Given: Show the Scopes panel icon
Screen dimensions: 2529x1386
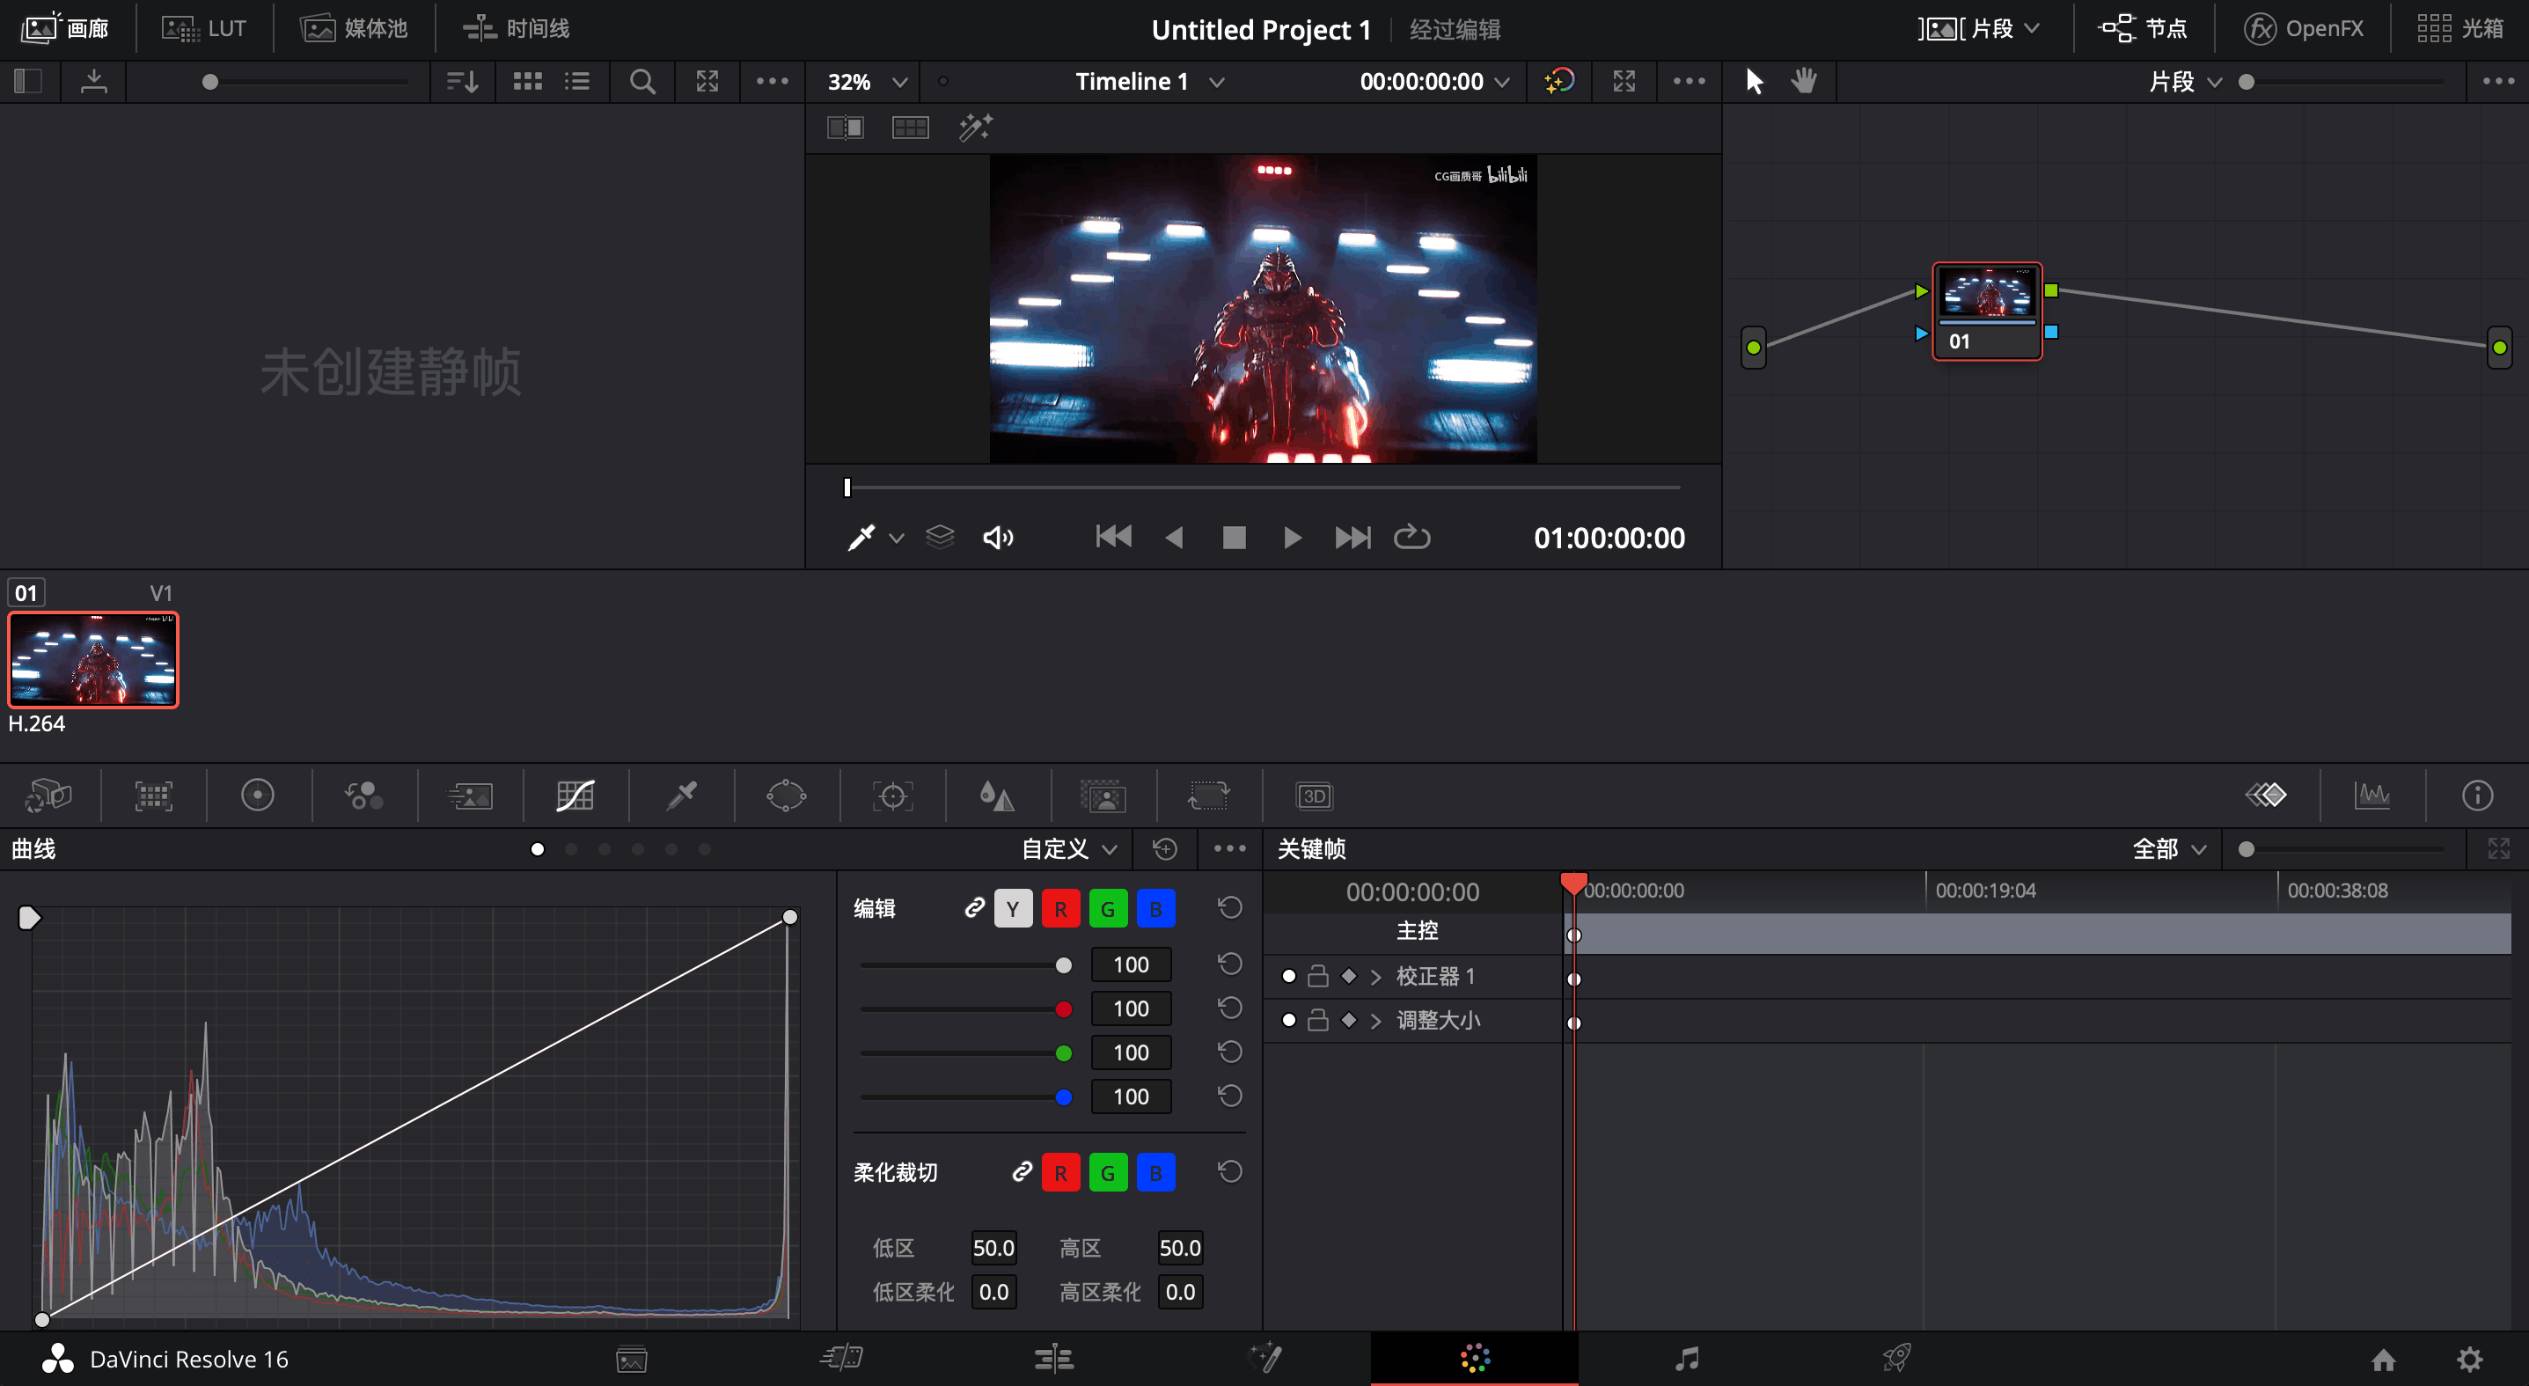Looking at the screenshot, I should [2372, 796].
